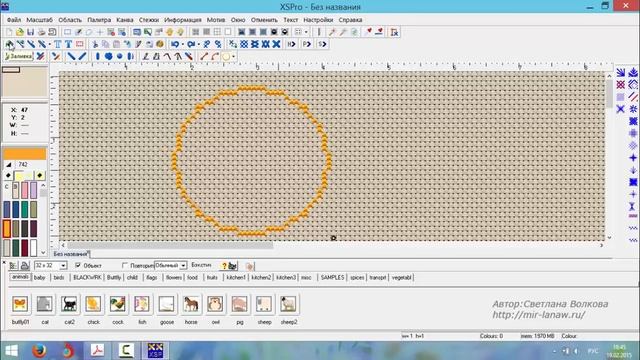Image resolution: width=640 pixels, height=360 pixels.
Task: Open the Обычный mode dropdown
Action: [183, 266]
